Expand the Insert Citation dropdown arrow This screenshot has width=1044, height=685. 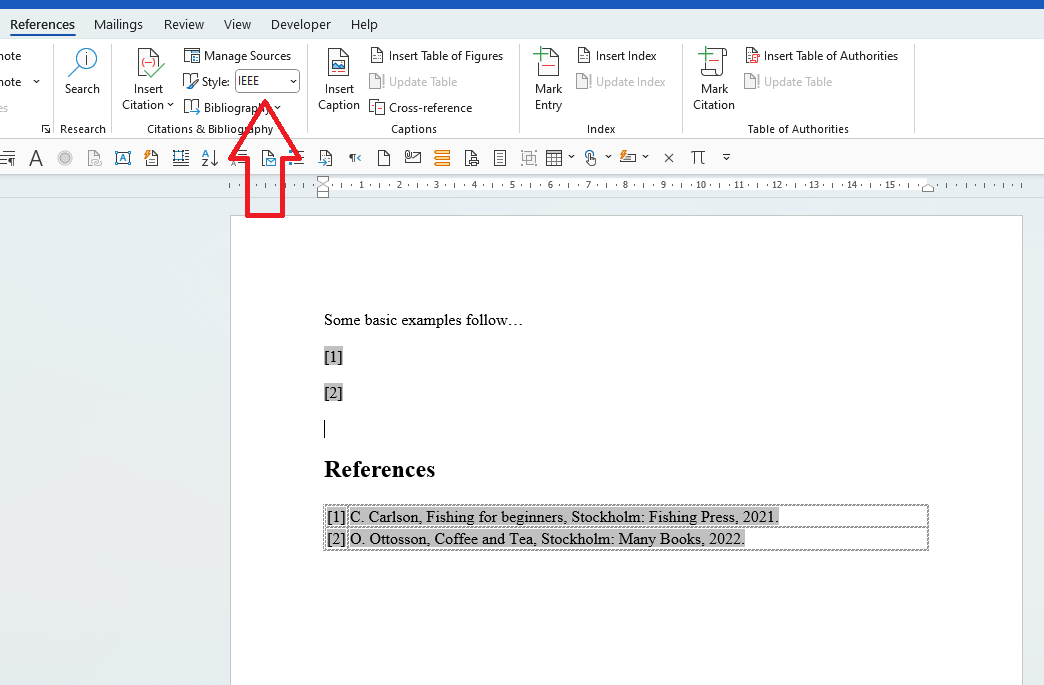(170, 105)
